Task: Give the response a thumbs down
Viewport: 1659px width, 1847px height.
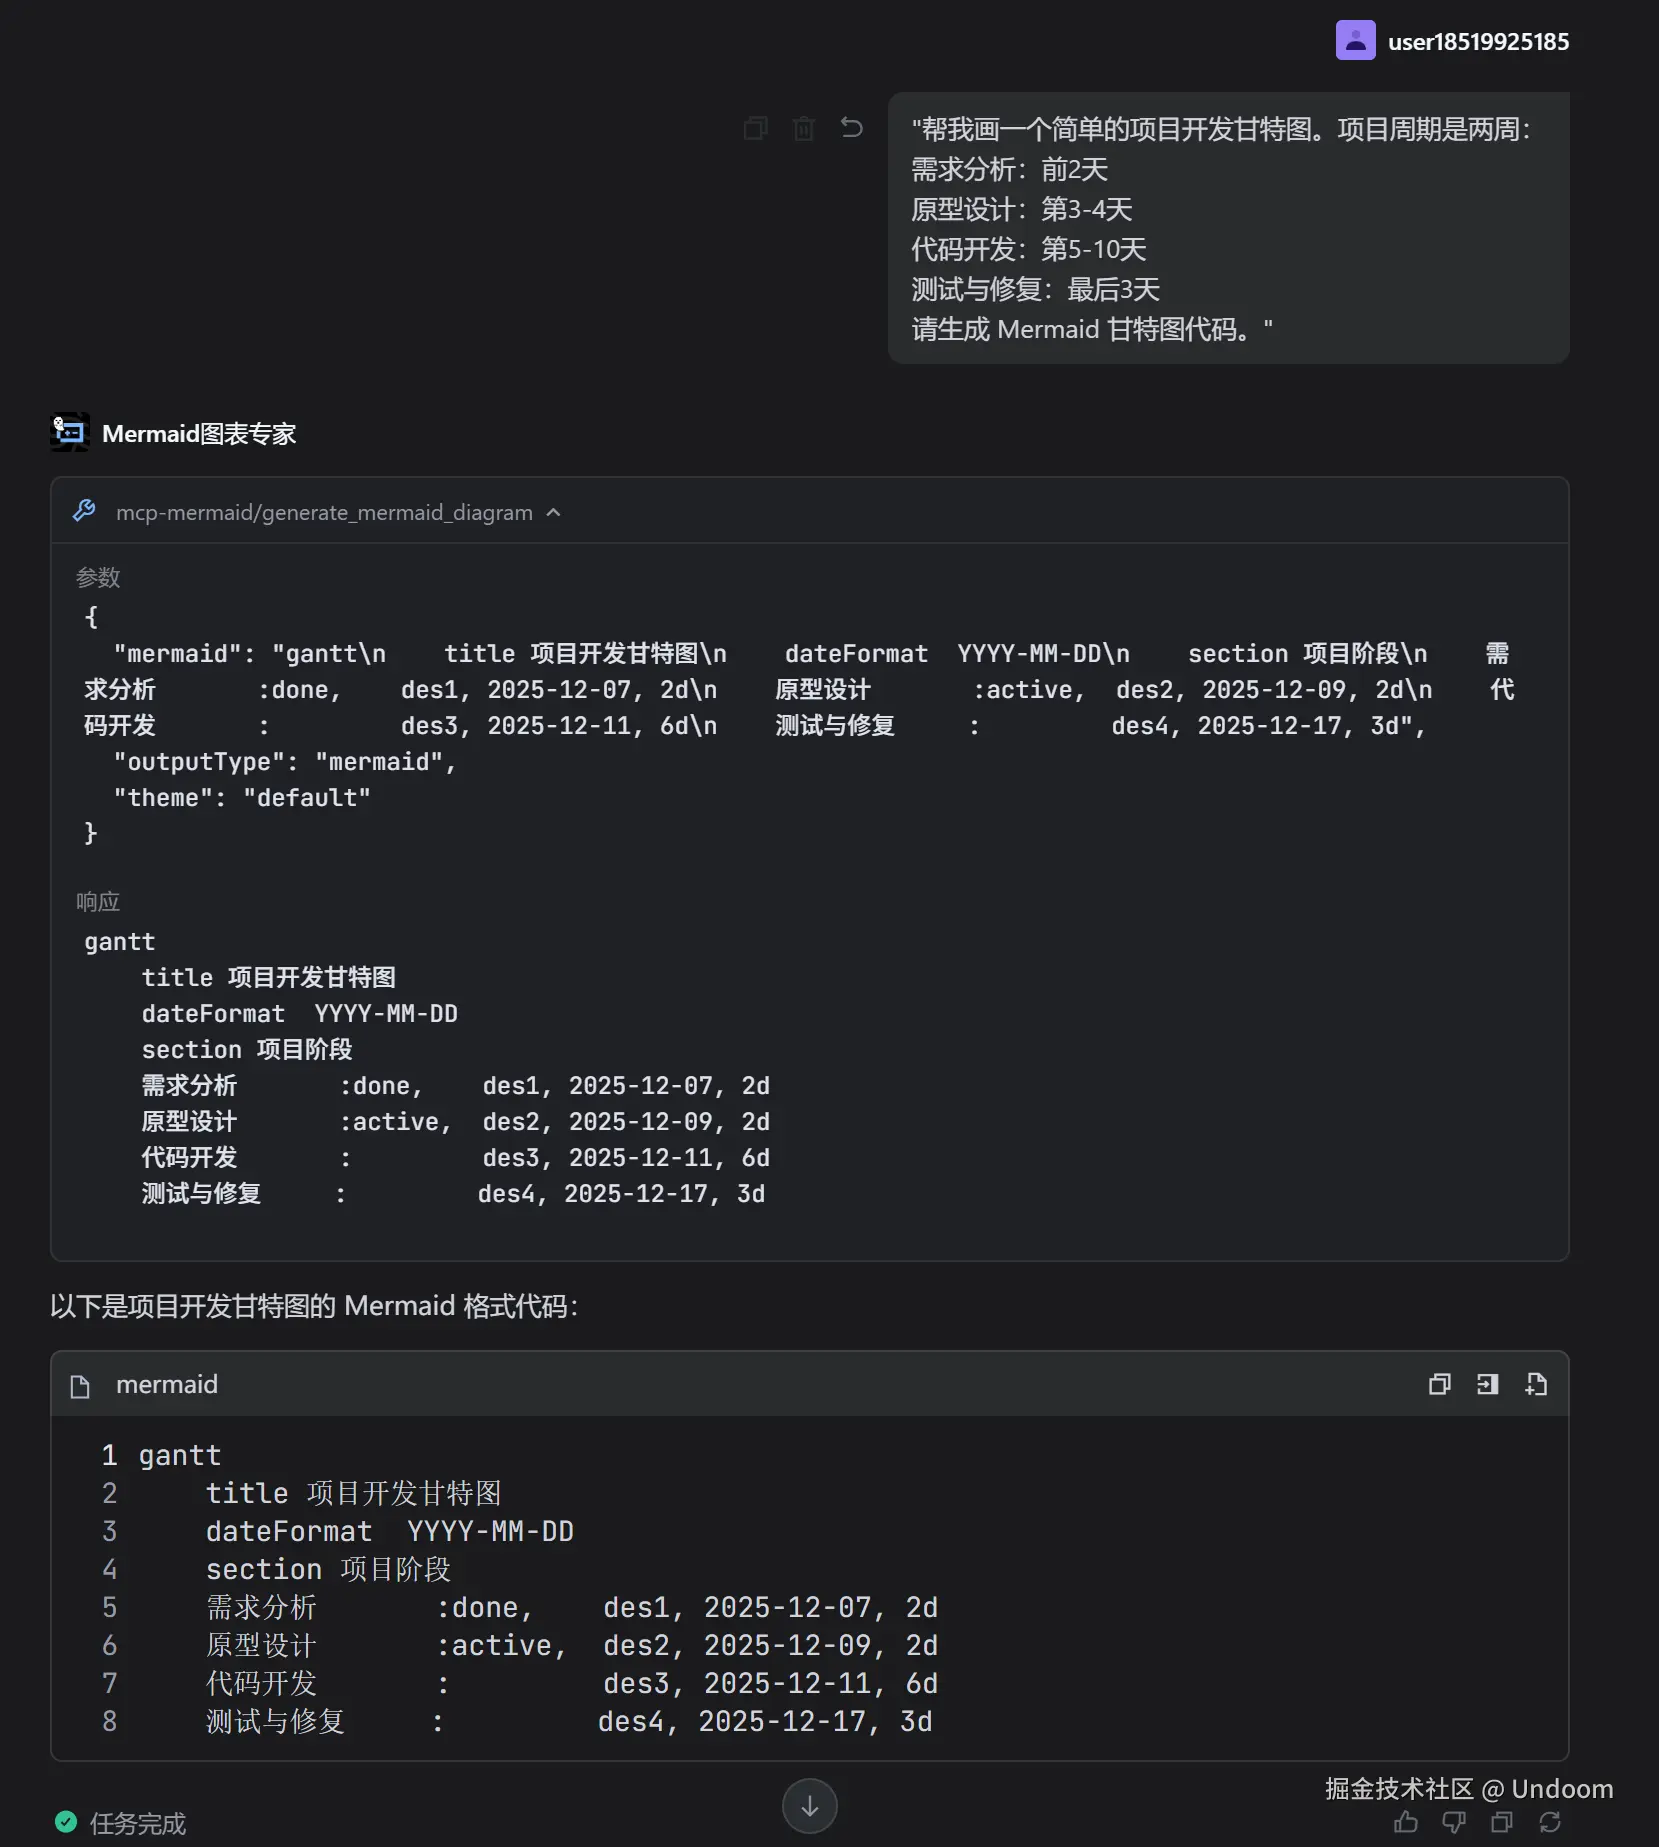Action: coord(1454,1822)
